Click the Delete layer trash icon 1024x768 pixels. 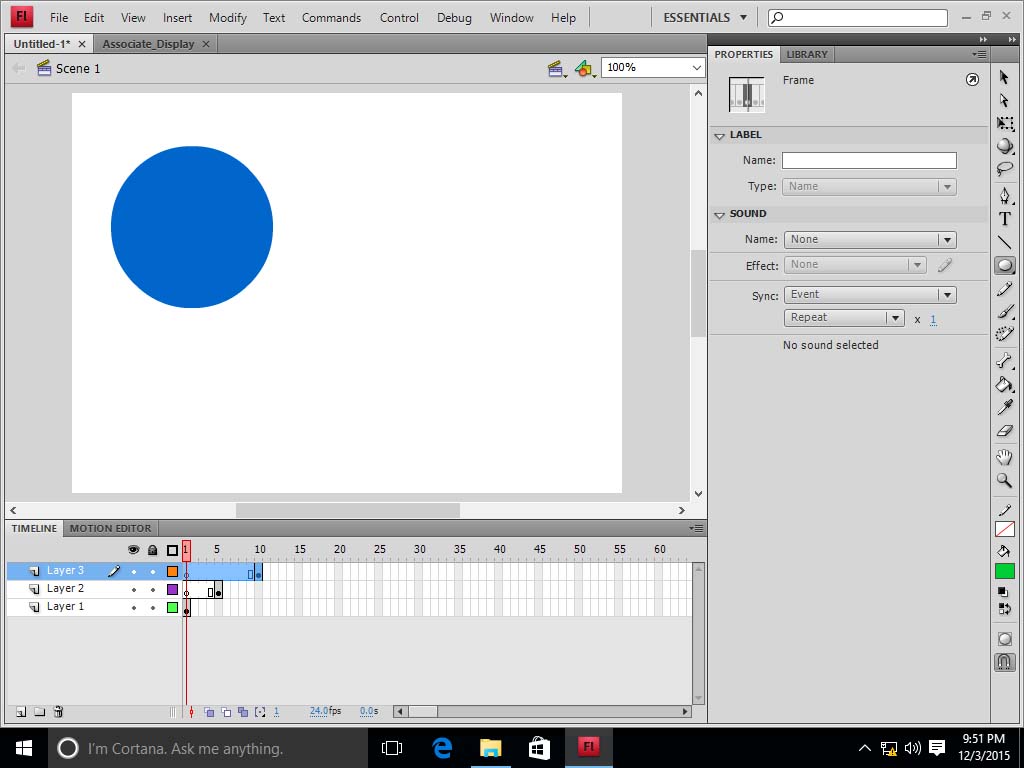click(58, 712)
